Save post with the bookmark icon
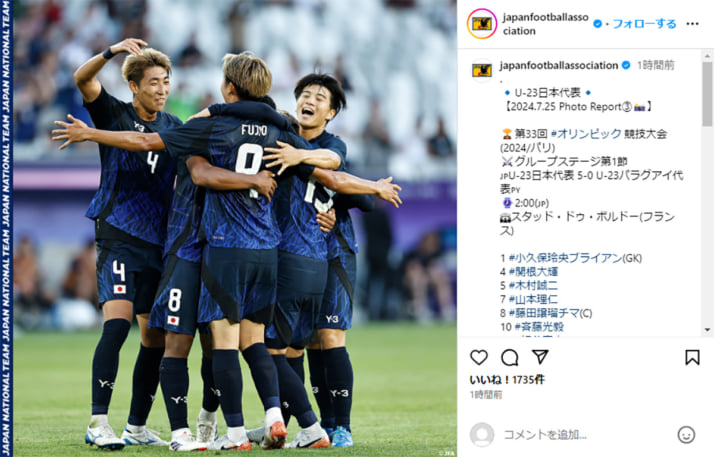 coord(692,357)
